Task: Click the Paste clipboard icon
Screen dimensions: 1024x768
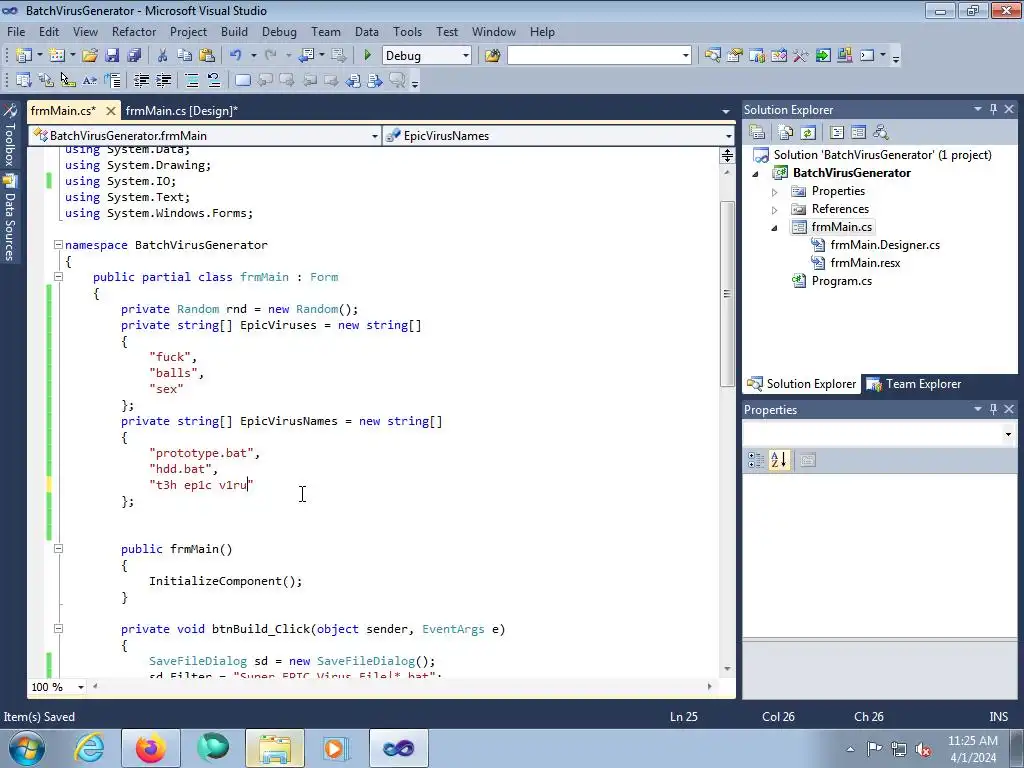Action: click(207, 56)
